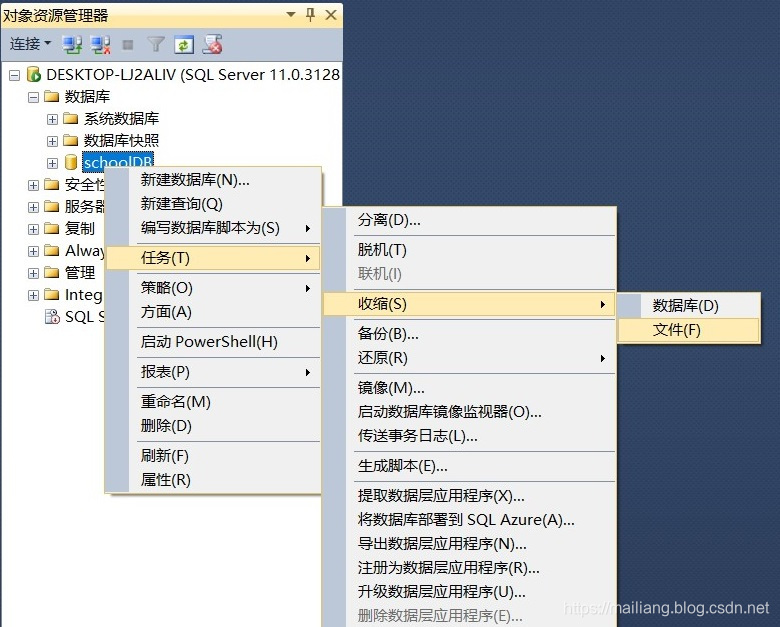
Task: Click the green refresh icon in toolbar
Action: pyautogui.click(x=184, y=45)
